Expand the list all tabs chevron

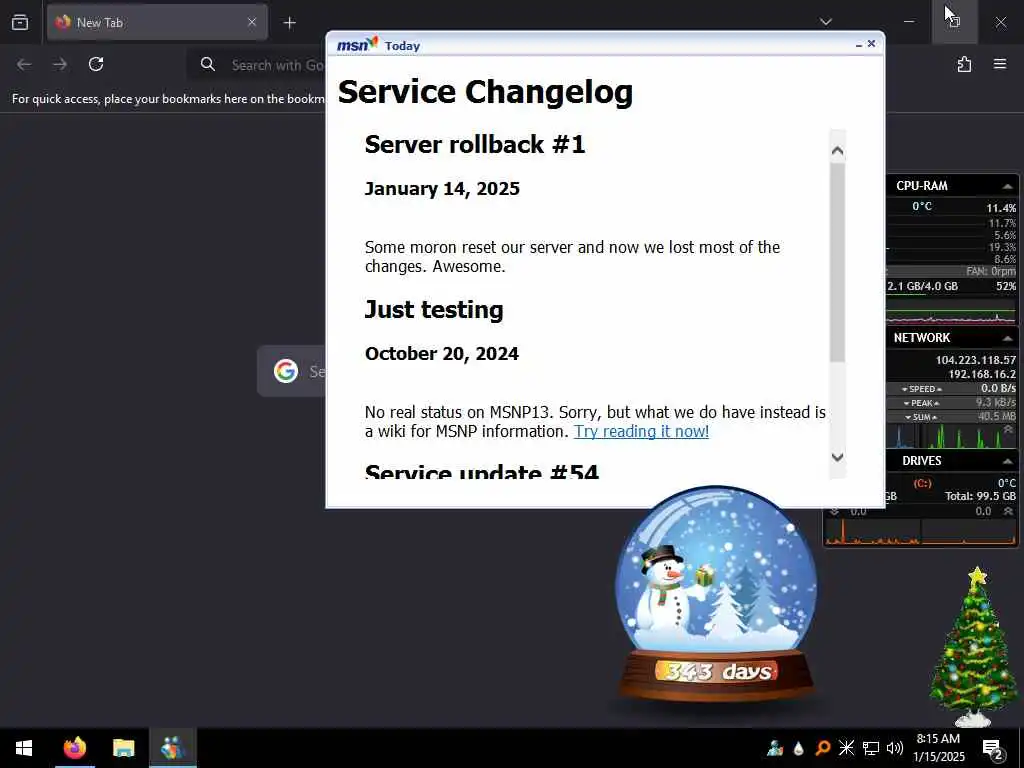point(826,22)
